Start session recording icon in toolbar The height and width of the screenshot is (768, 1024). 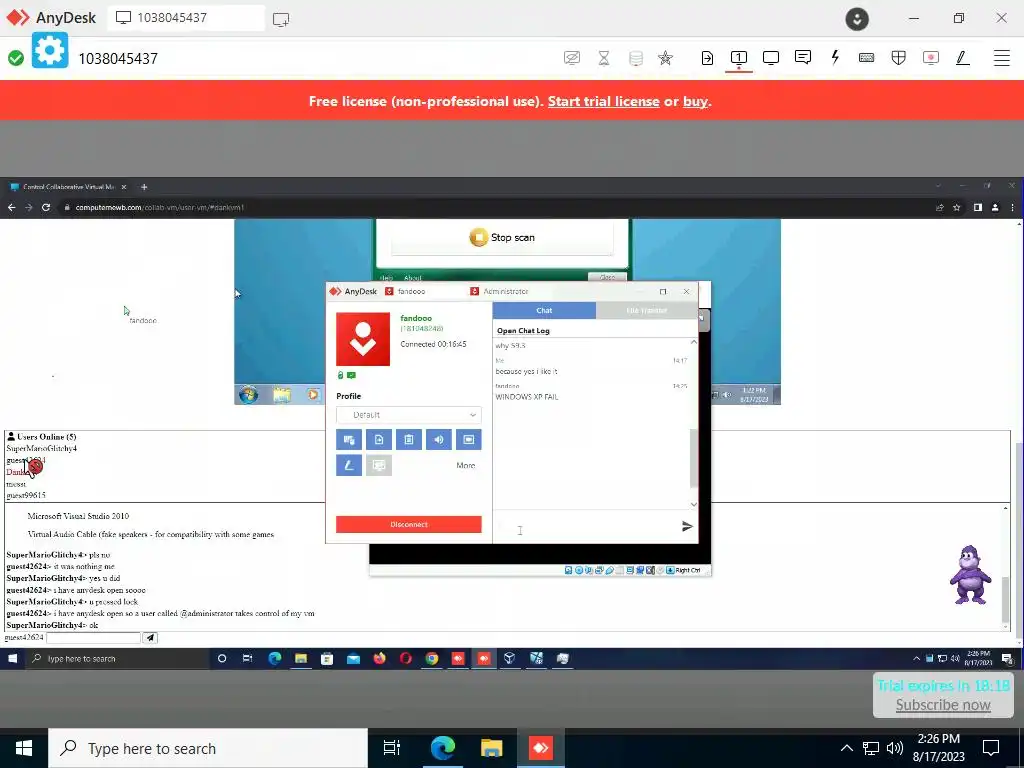pos(931,58)
